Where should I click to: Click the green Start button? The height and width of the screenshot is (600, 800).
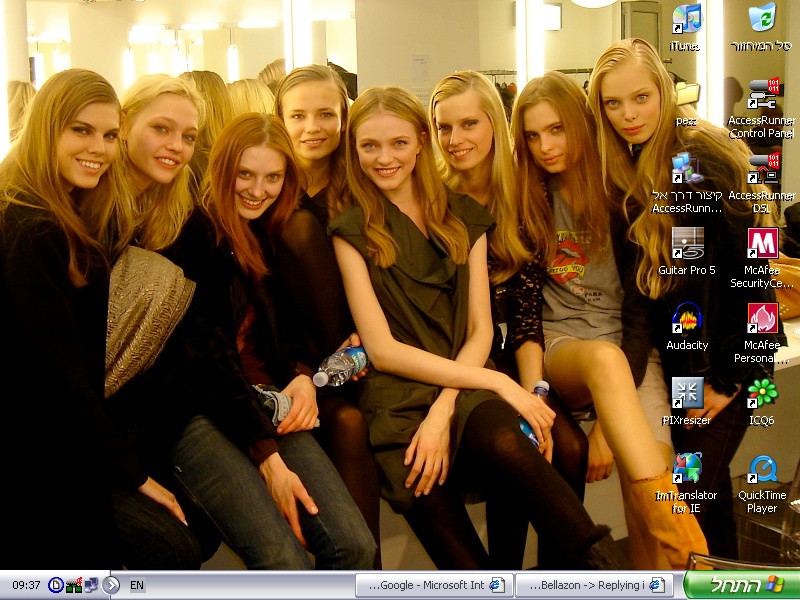pyautogui.click(x=741, y=585)
